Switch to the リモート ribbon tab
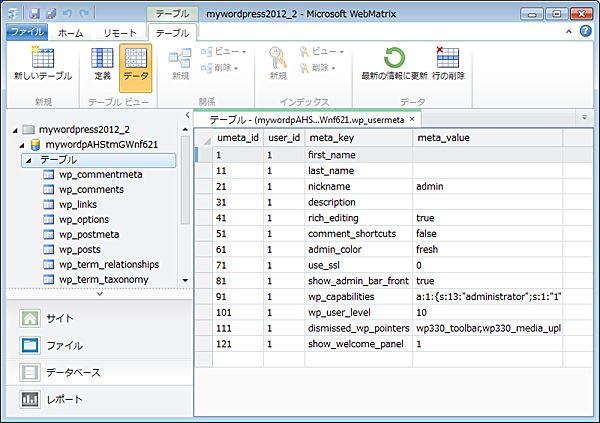 pos(120,33)
